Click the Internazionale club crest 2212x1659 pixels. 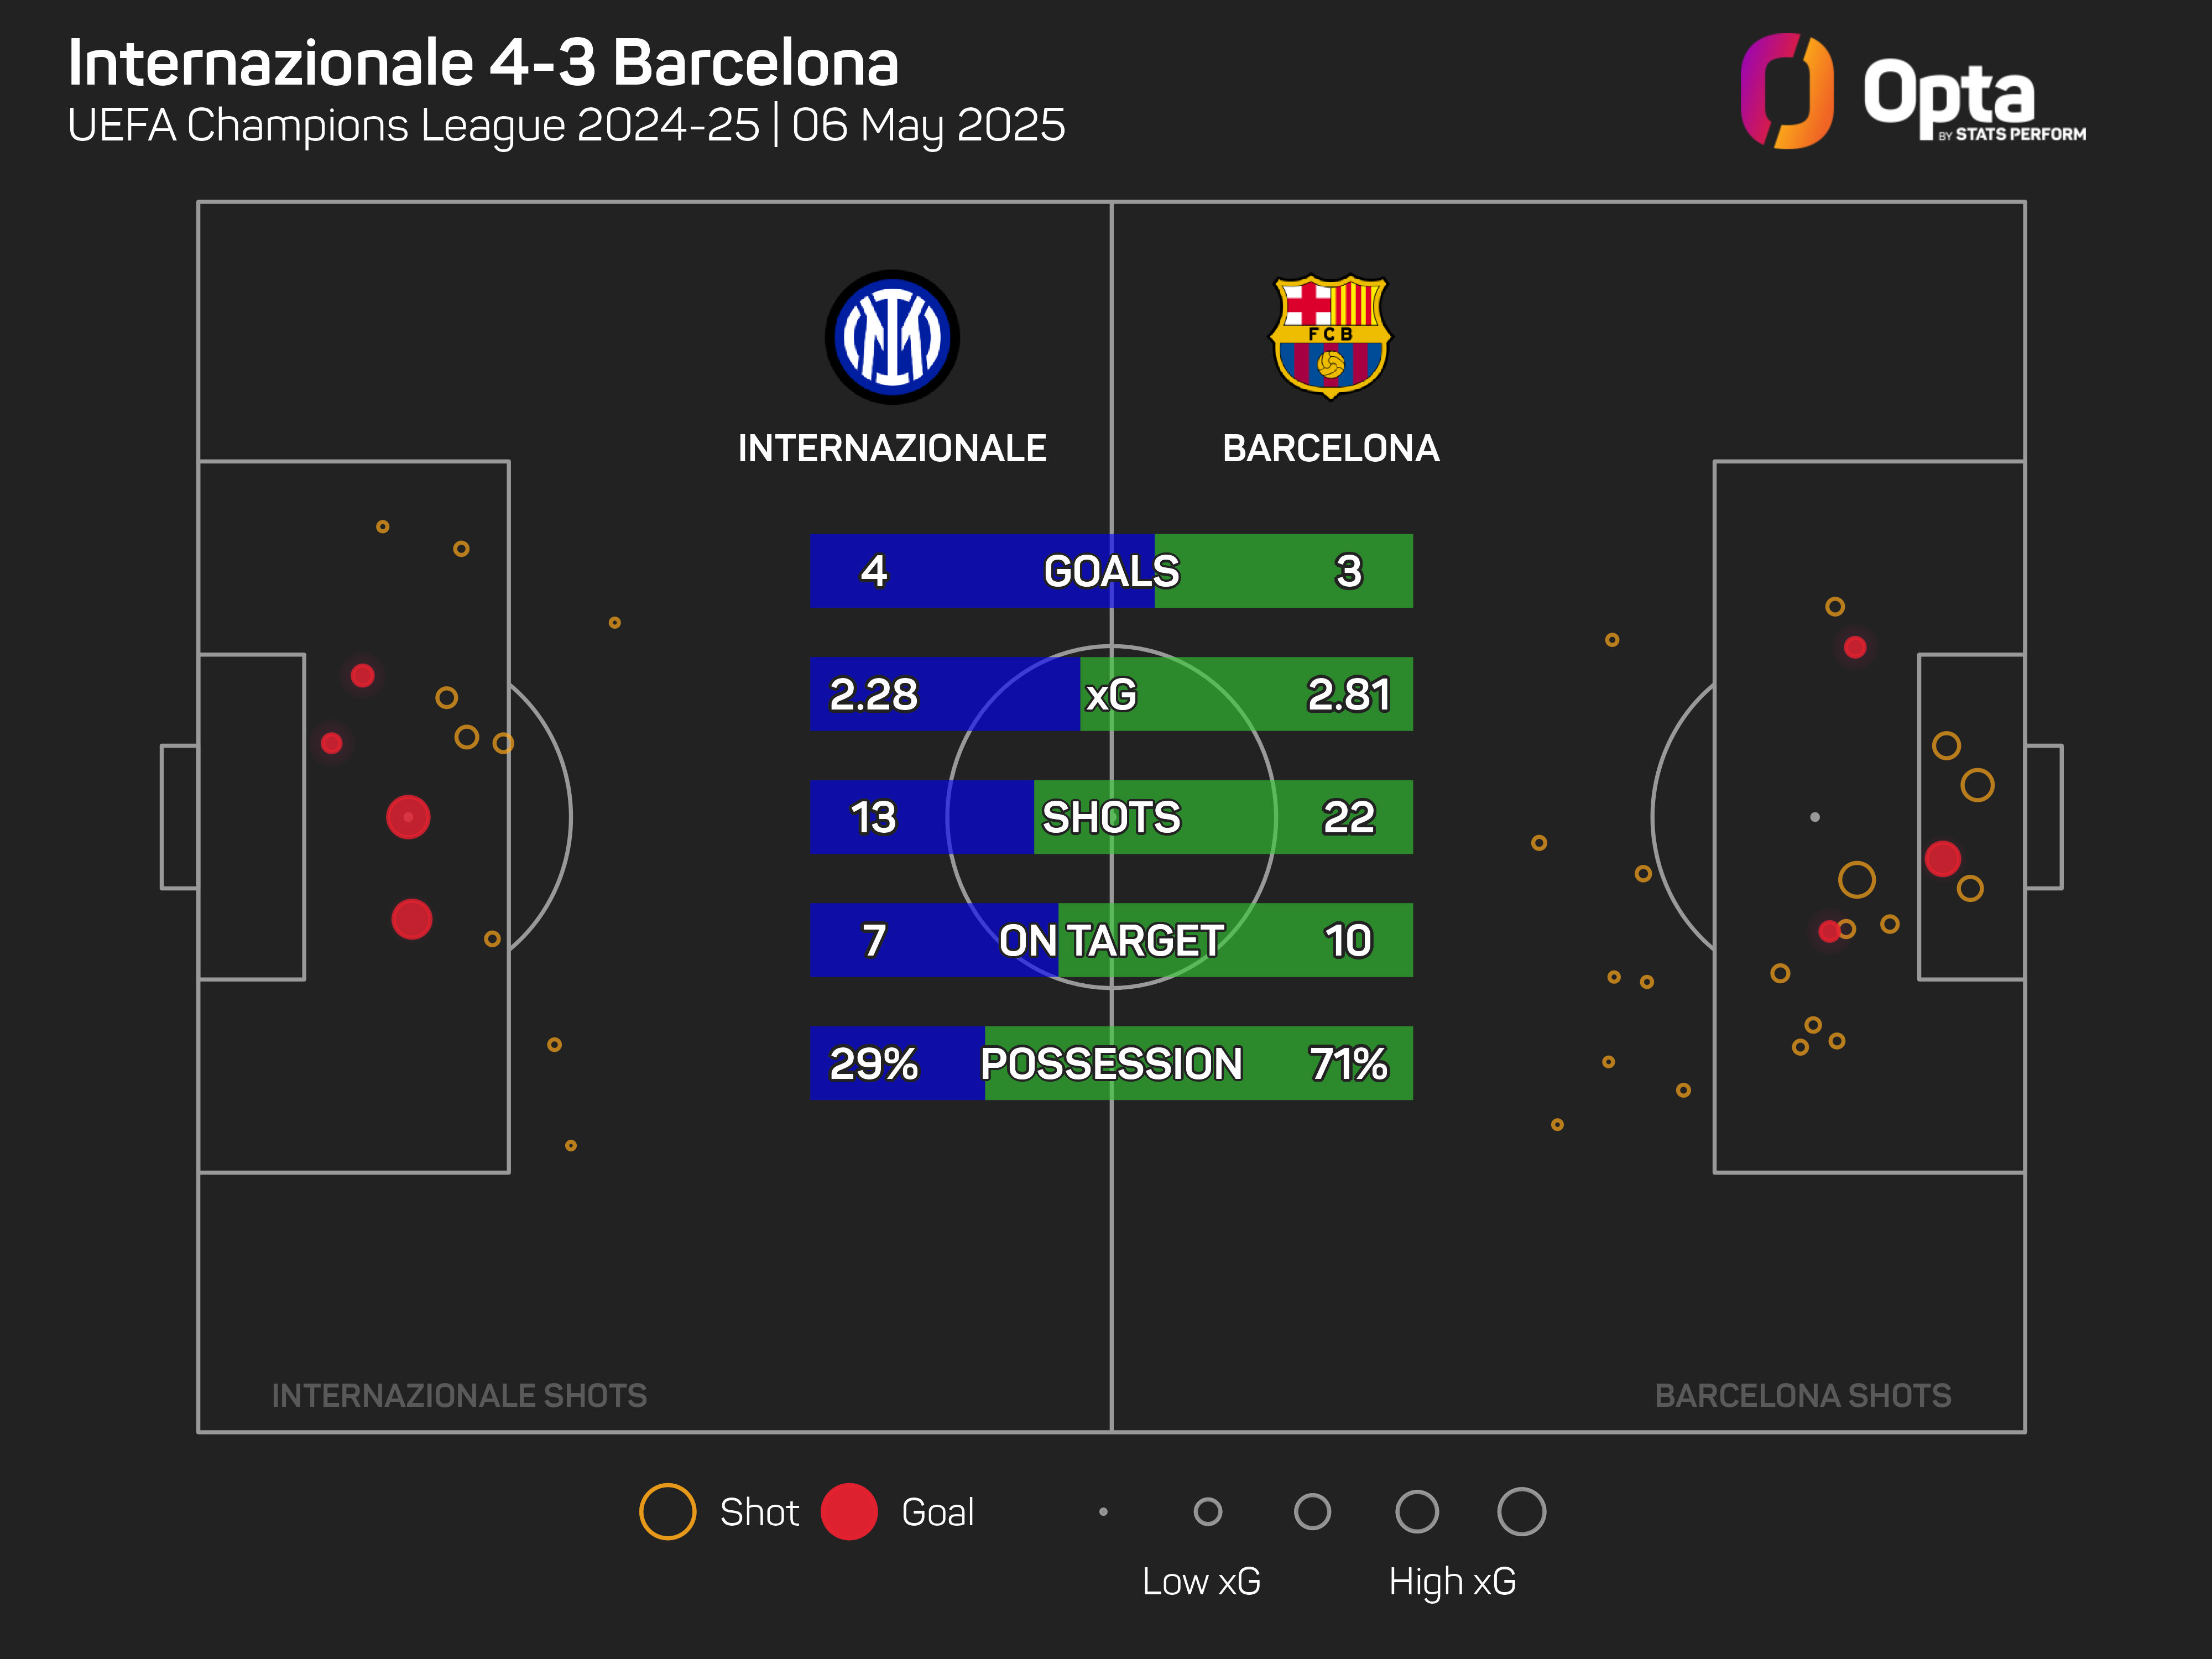click(x=892, y=337)
